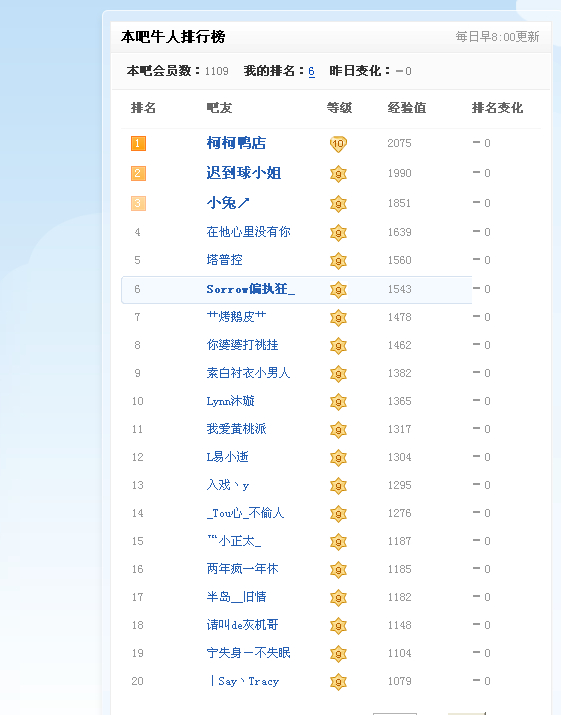Viewport: 561px width, 715px height.
Task: Click the level 10 badge of 柯柯鸭店
Action: pyautogui.click(x=338, y=144)
